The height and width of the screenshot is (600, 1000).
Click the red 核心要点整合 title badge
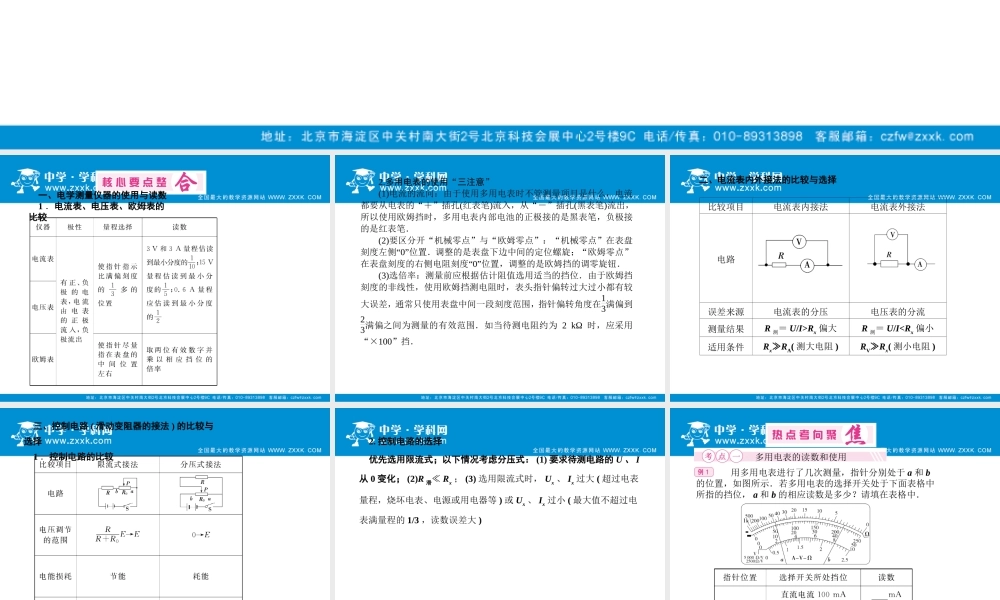coord(151,182)
